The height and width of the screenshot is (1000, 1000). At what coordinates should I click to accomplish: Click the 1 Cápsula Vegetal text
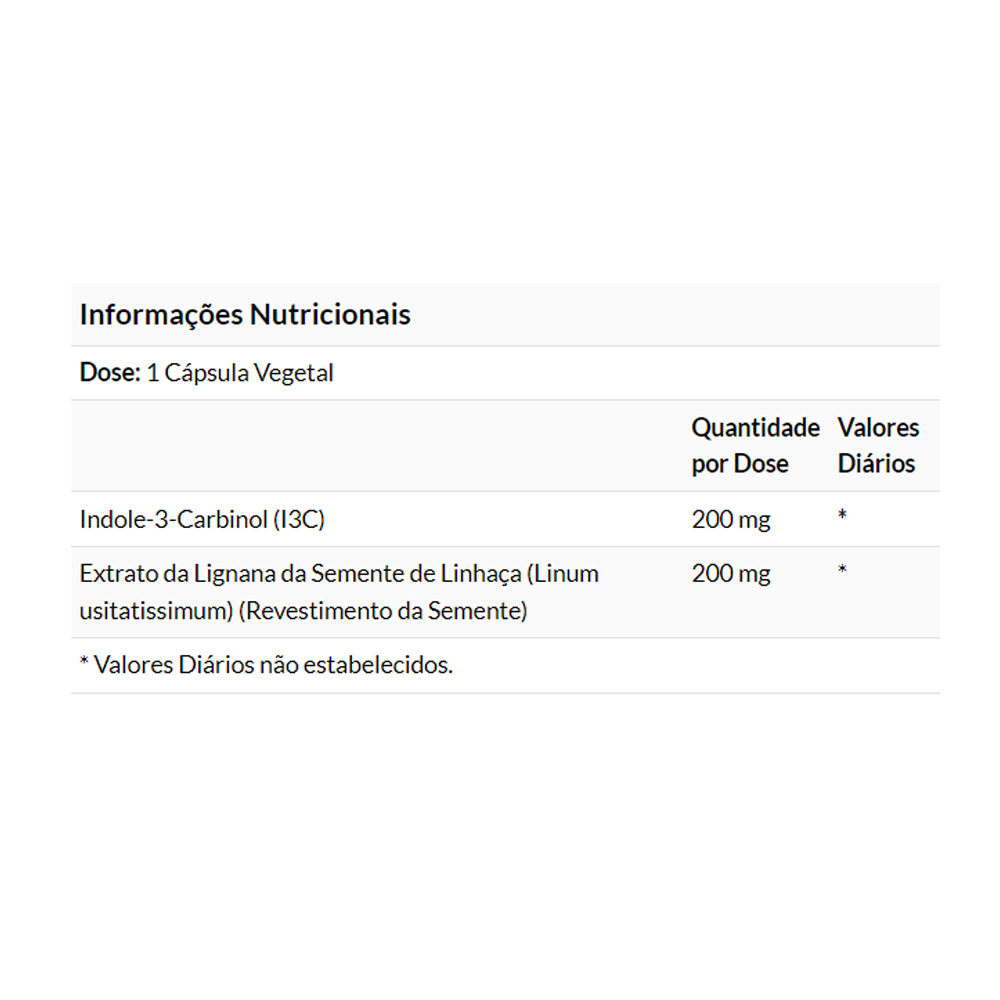pyautogui.click(x=240, y=373)
